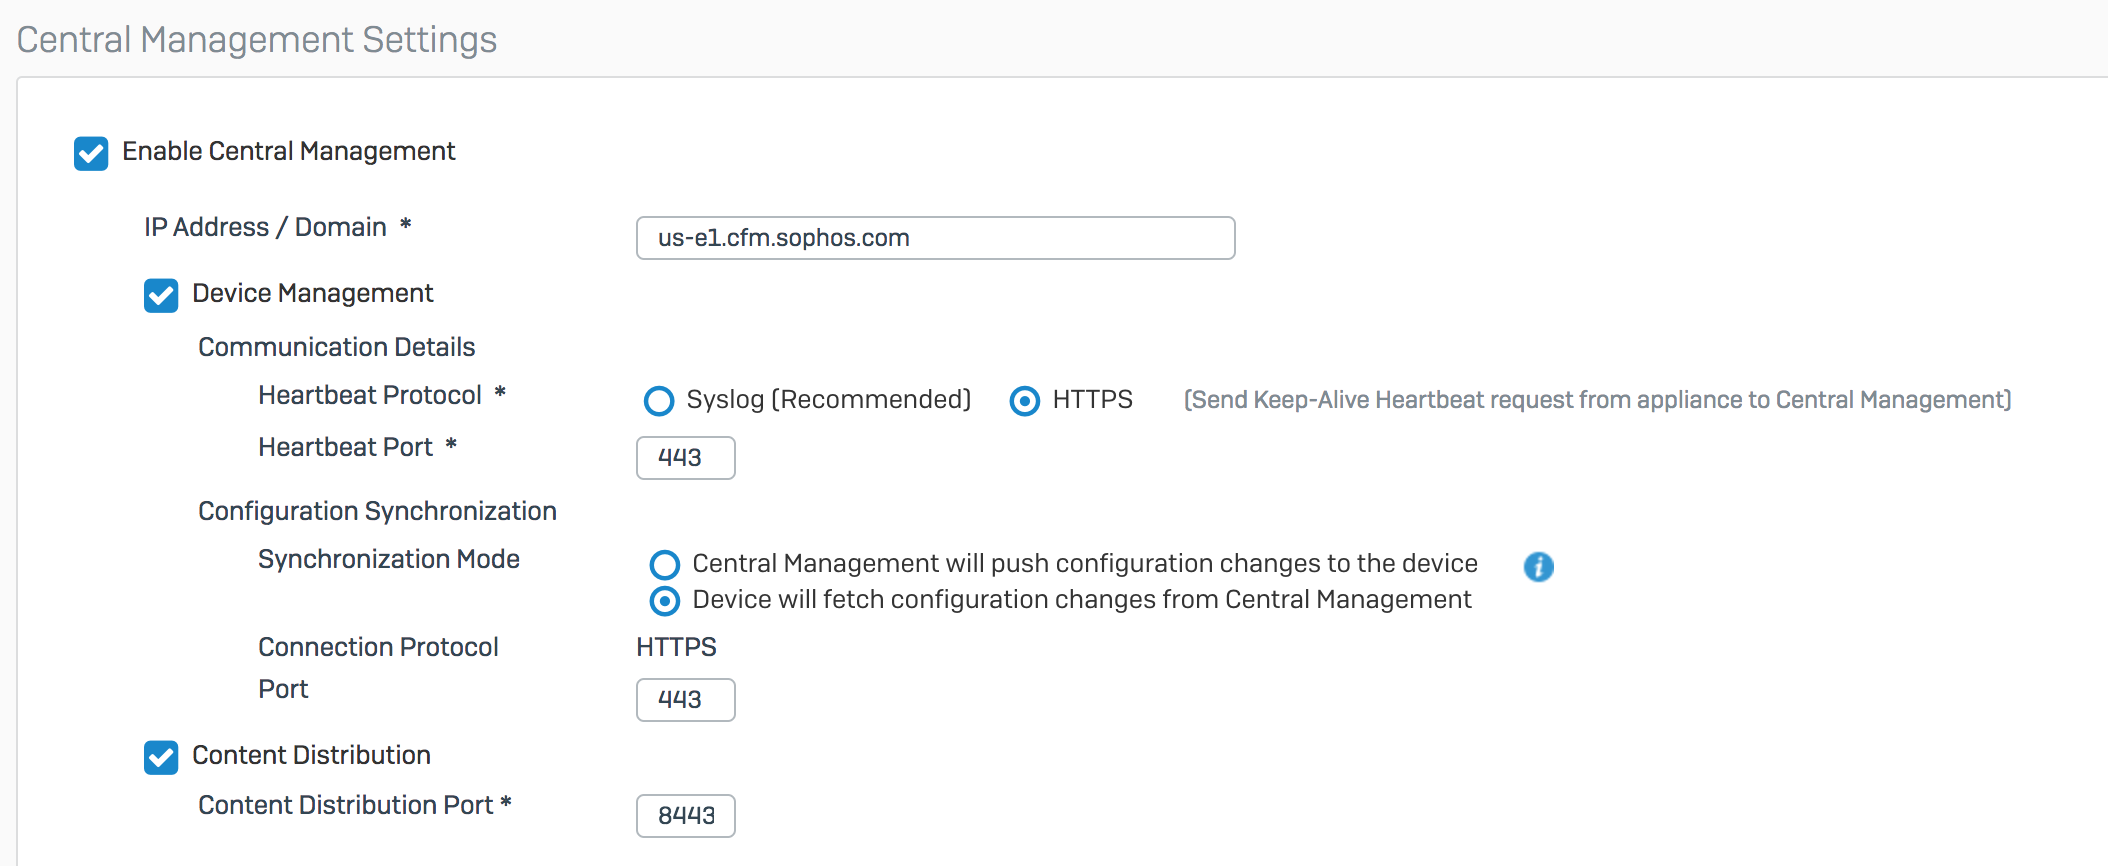
Task: Click the Keep-Alive Heartbeat hint text
Action: pyautogui.click(x=1598, y=400)
